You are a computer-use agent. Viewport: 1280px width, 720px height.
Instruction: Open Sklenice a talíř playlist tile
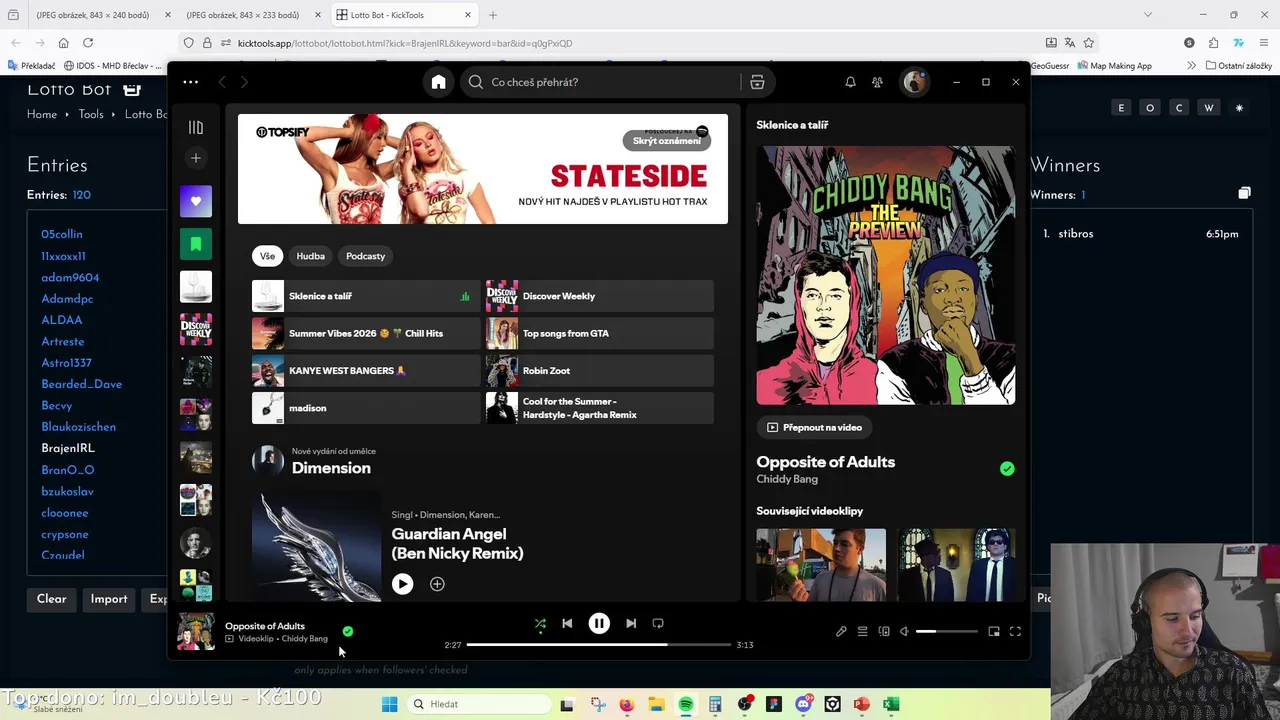click(x=365, y=296)
